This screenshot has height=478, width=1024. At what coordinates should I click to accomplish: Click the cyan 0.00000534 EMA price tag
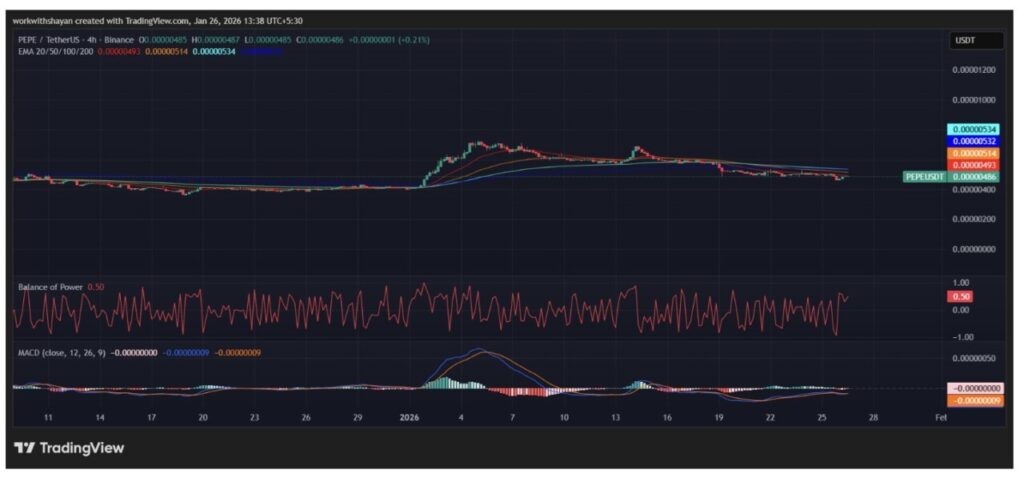click(x=974, y=129)
